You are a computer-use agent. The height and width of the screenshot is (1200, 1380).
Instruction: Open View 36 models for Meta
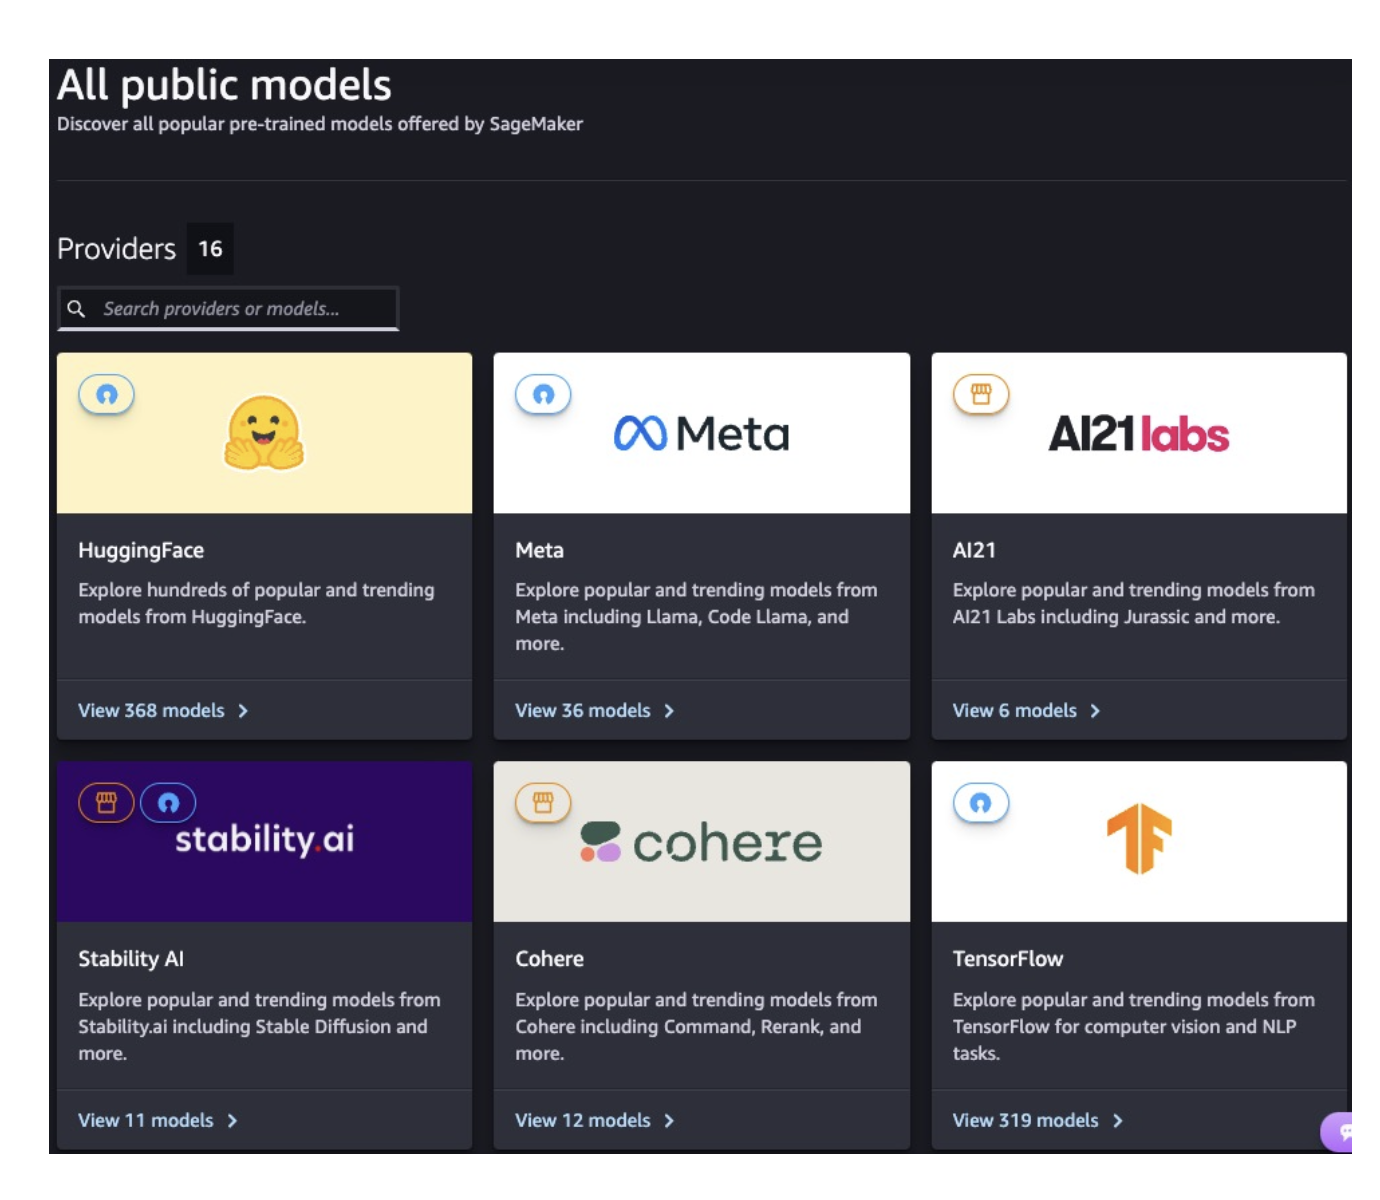tap(583, 711)
